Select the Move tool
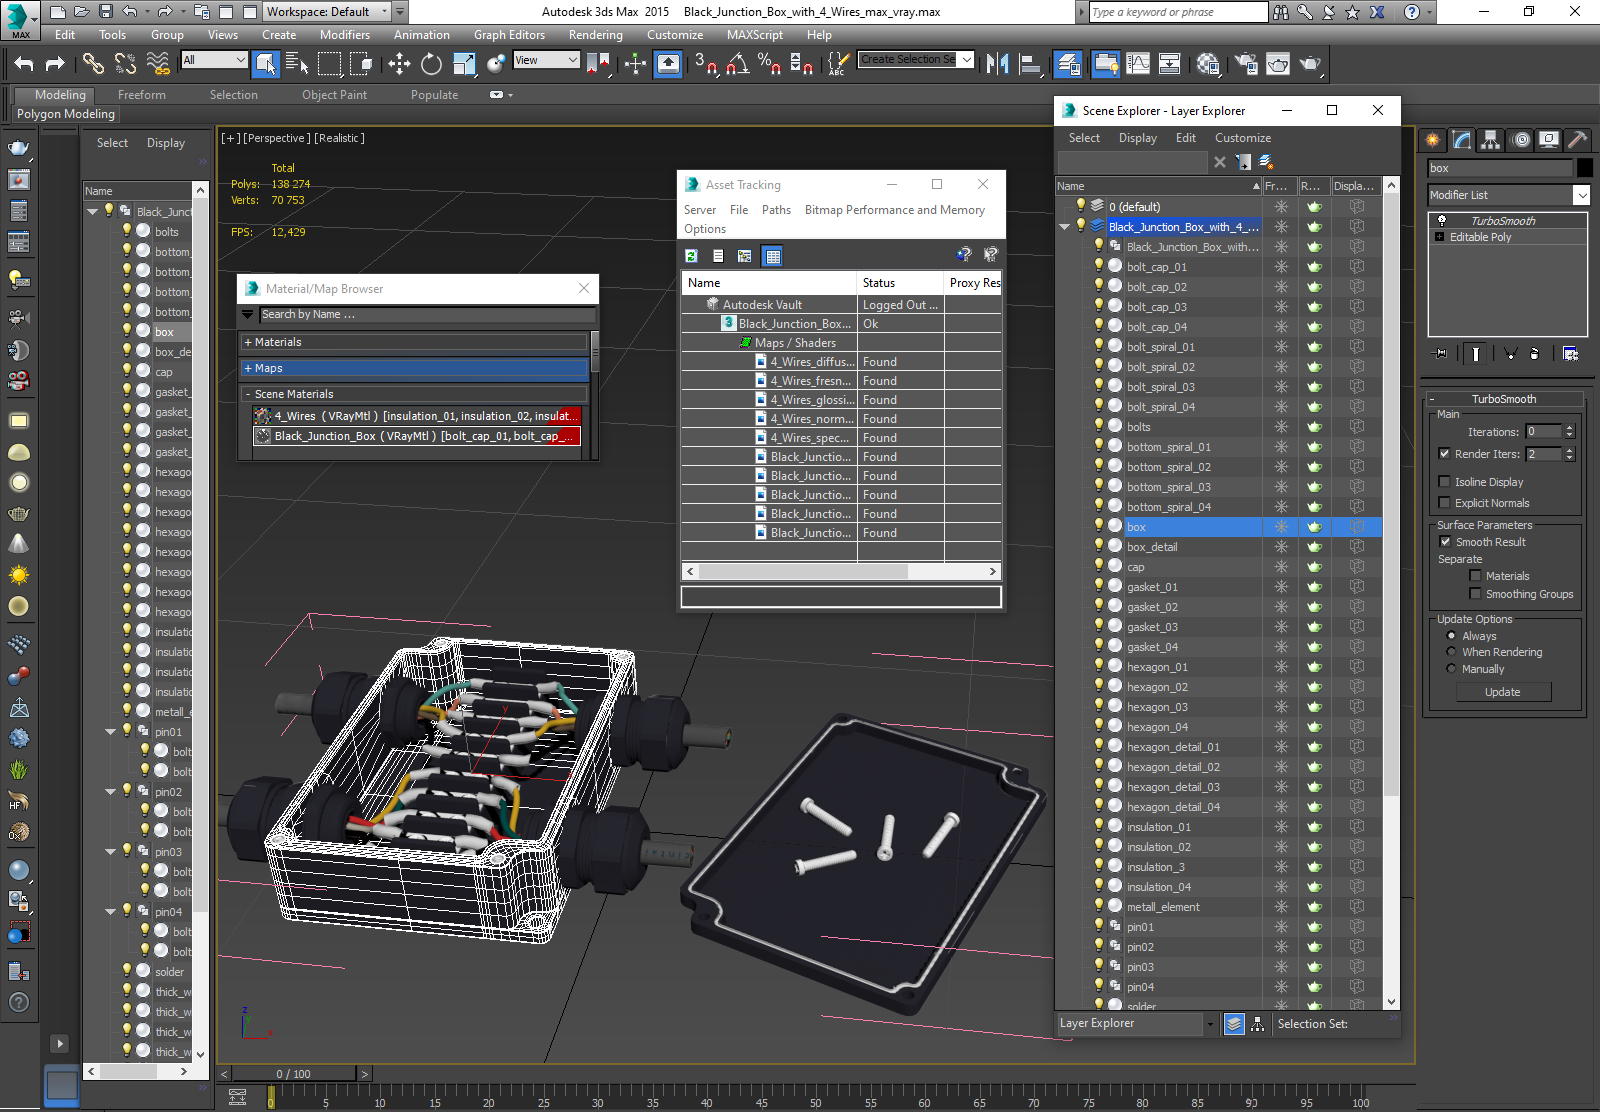The width and height of the screenshot is (1600, 1112). point(399,64)
